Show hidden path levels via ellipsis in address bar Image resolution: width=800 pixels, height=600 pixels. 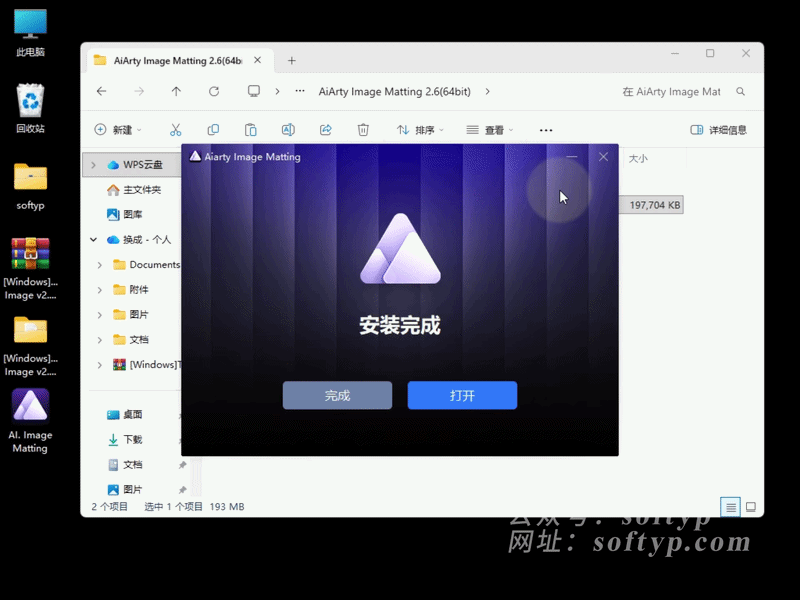pos(300,91)
